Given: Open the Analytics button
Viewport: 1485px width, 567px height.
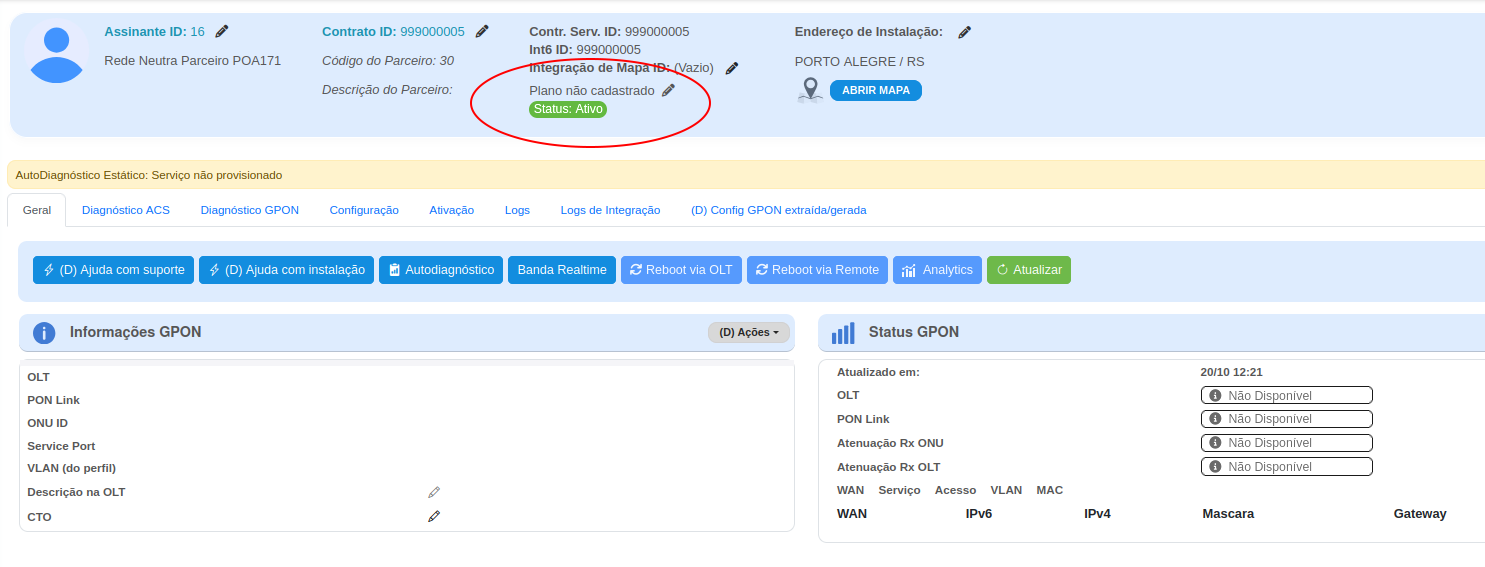Looking at the screenshot, I should point(937,270).
